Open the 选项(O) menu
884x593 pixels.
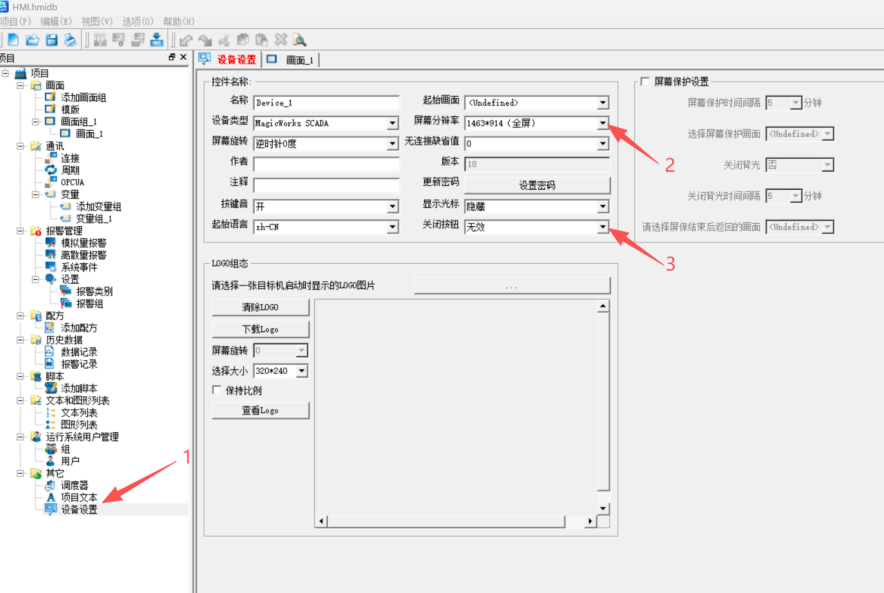pos(138,21)
